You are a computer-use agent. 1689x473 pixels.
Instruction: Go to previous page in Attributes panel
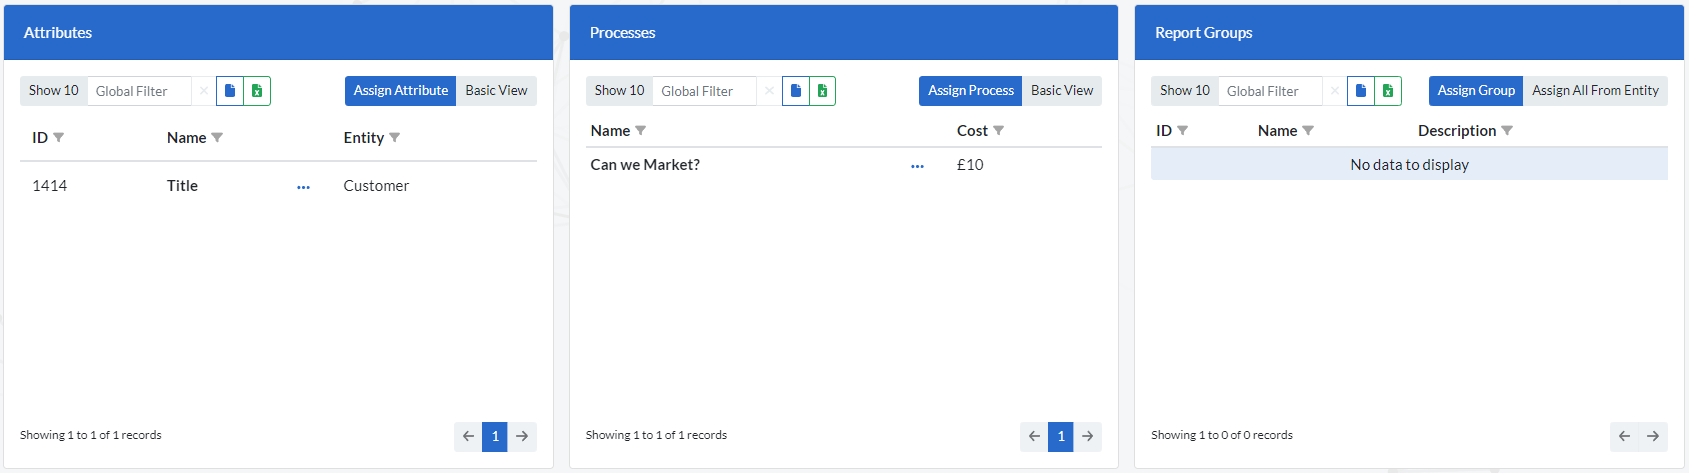[468, 436]
